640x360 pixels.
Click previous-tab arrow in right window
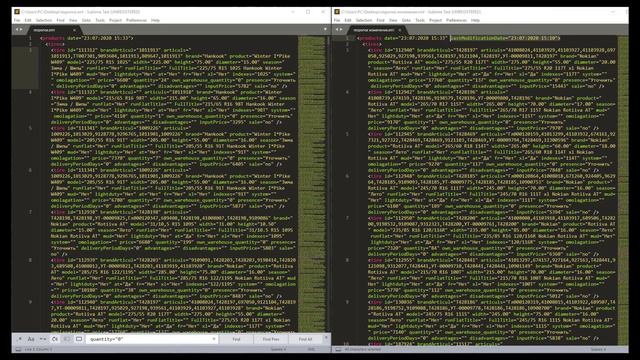337,29
